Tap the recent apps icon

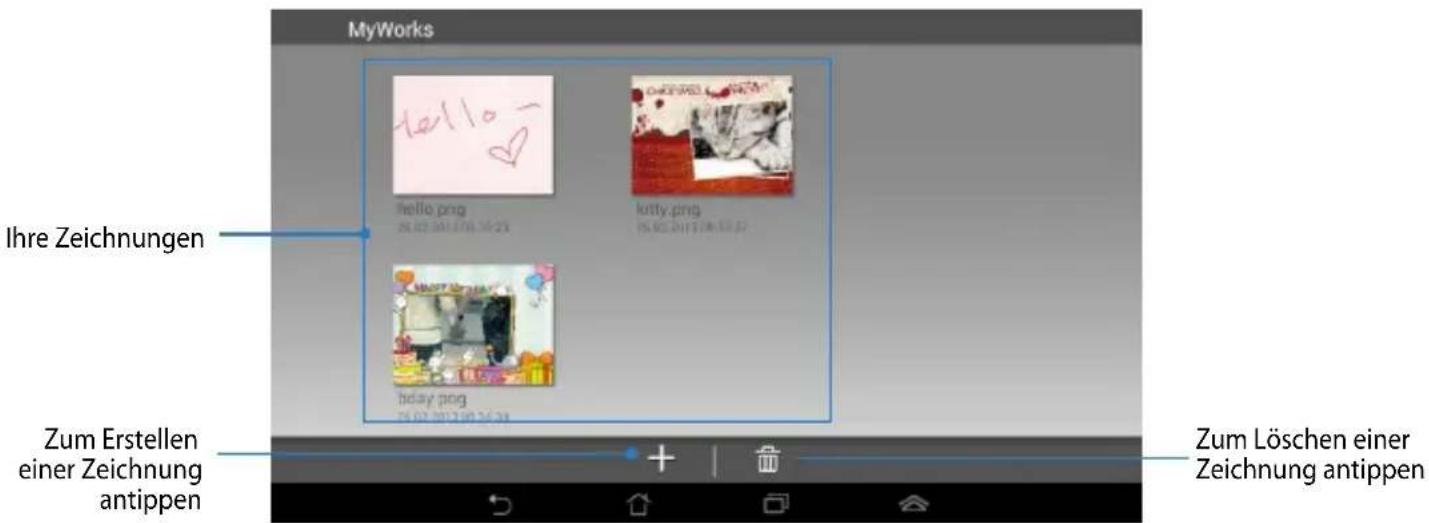774,505
